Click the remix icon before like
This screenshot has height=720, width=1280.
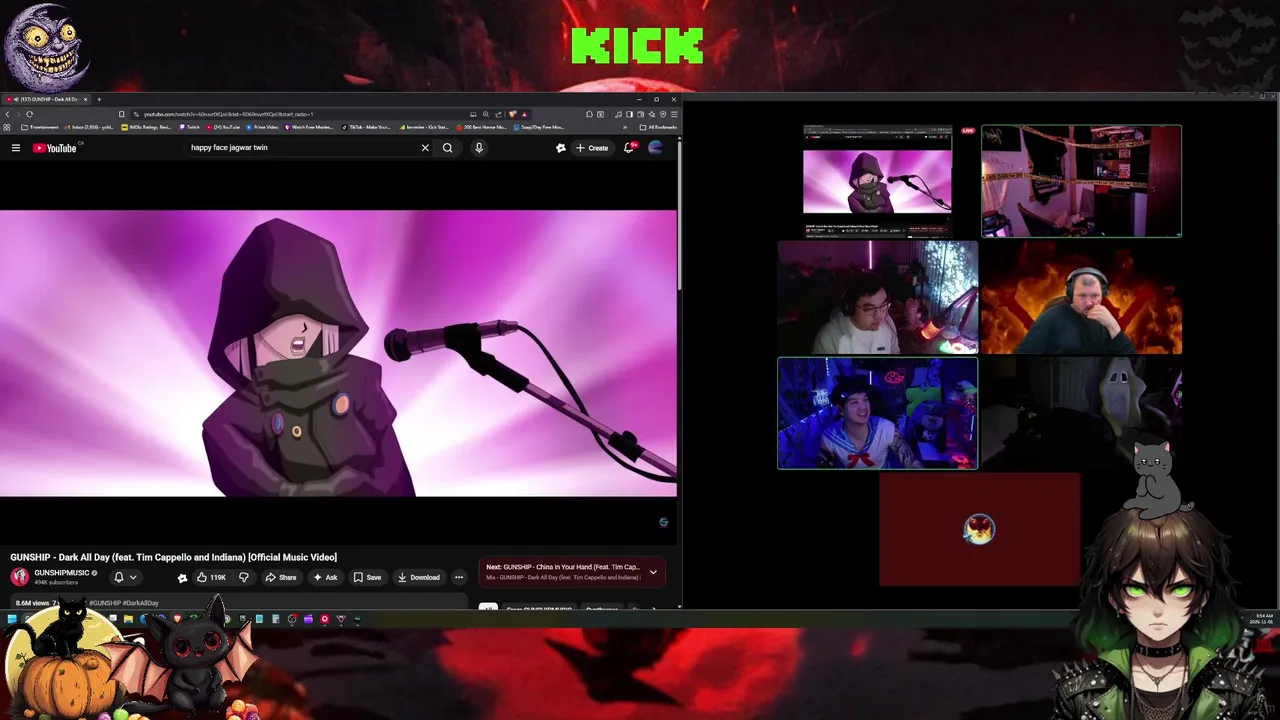182,577
